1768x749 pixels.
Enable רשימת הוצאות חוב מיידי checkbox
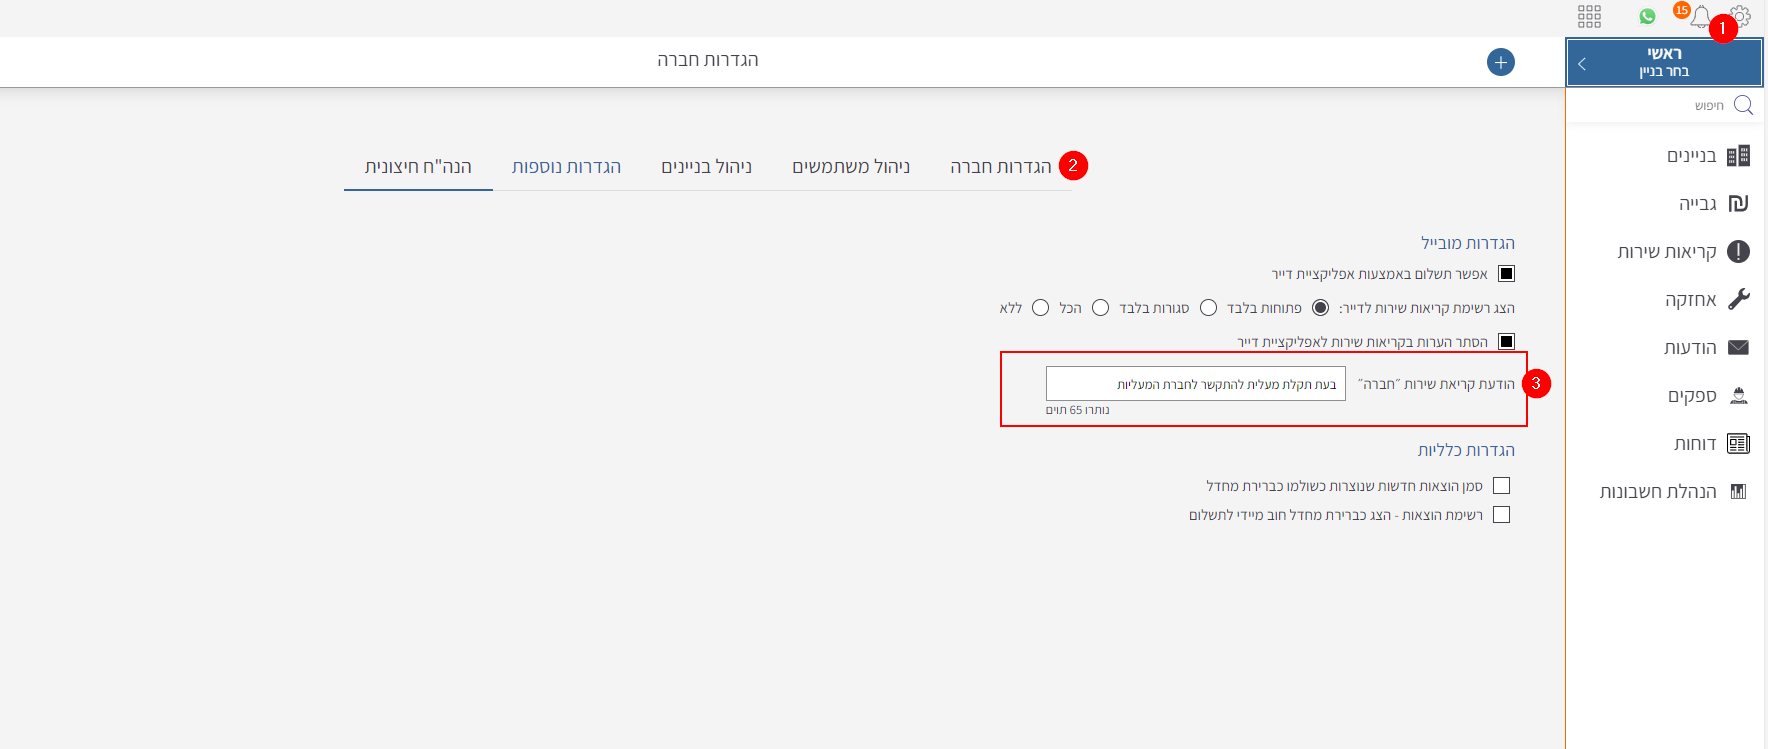(x=1501, y=515)
